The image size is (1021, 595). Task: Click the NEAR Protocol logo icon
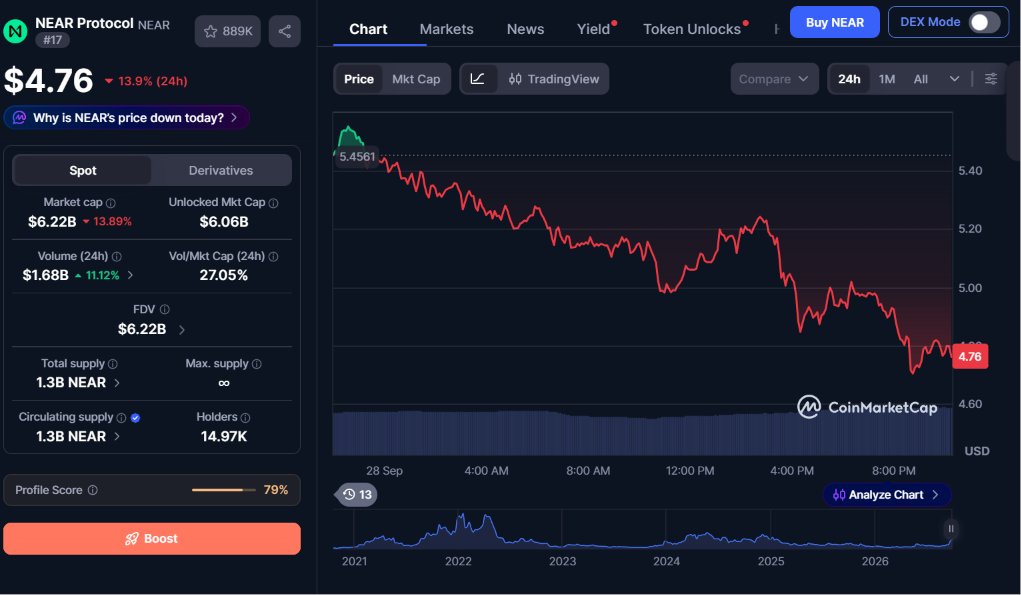tap(15, 31)
